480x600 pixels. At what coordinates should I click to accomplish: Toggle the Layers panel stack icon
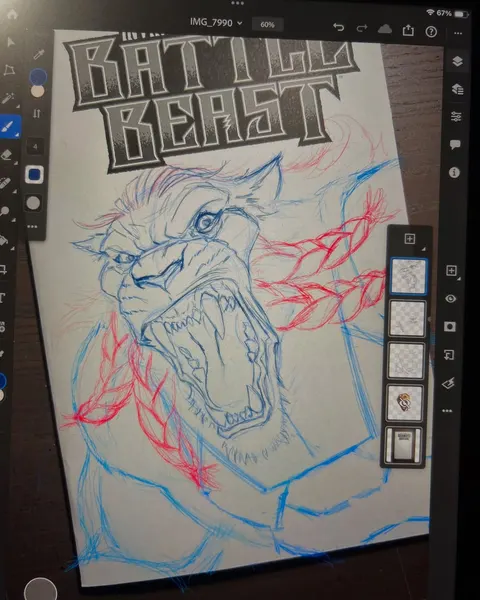[x=457, y=61]
